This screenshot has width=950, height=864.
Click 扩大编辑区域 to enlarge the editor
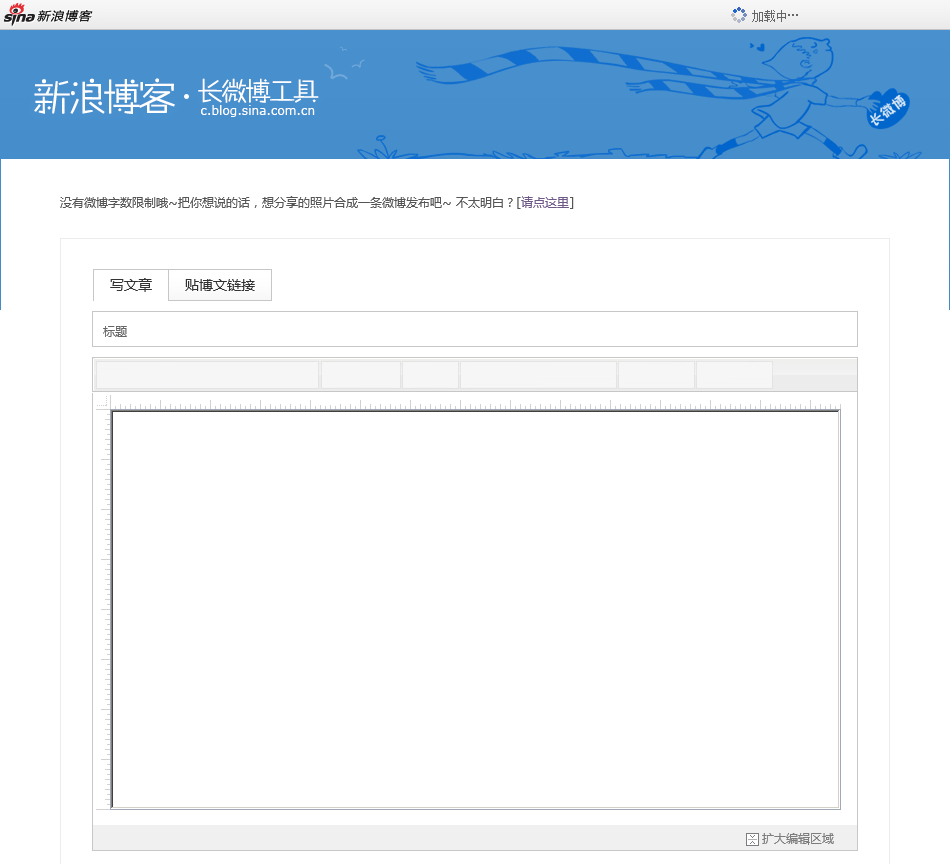[x=790, y=839]
